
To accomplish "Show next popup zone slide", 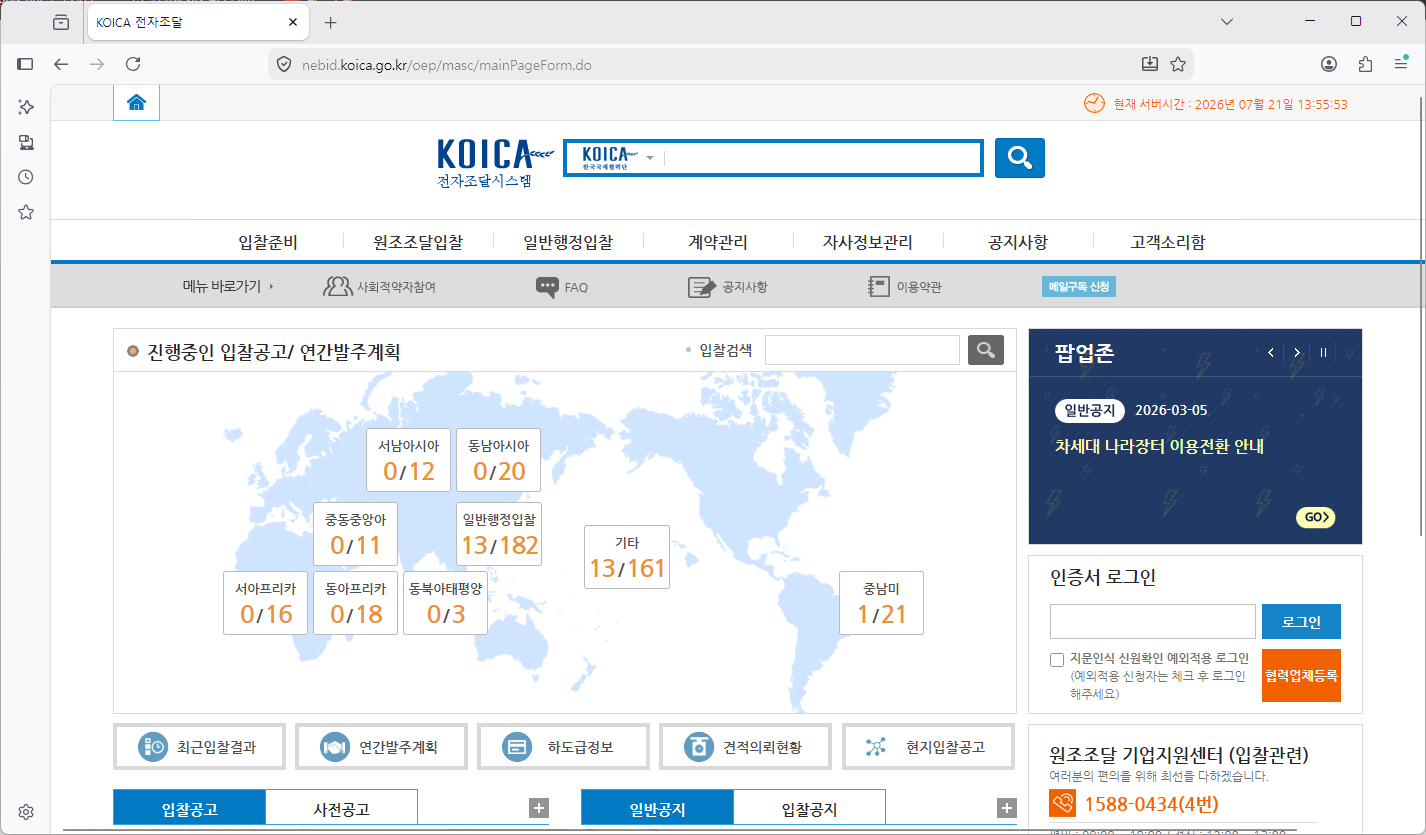I will point(1297,353).
